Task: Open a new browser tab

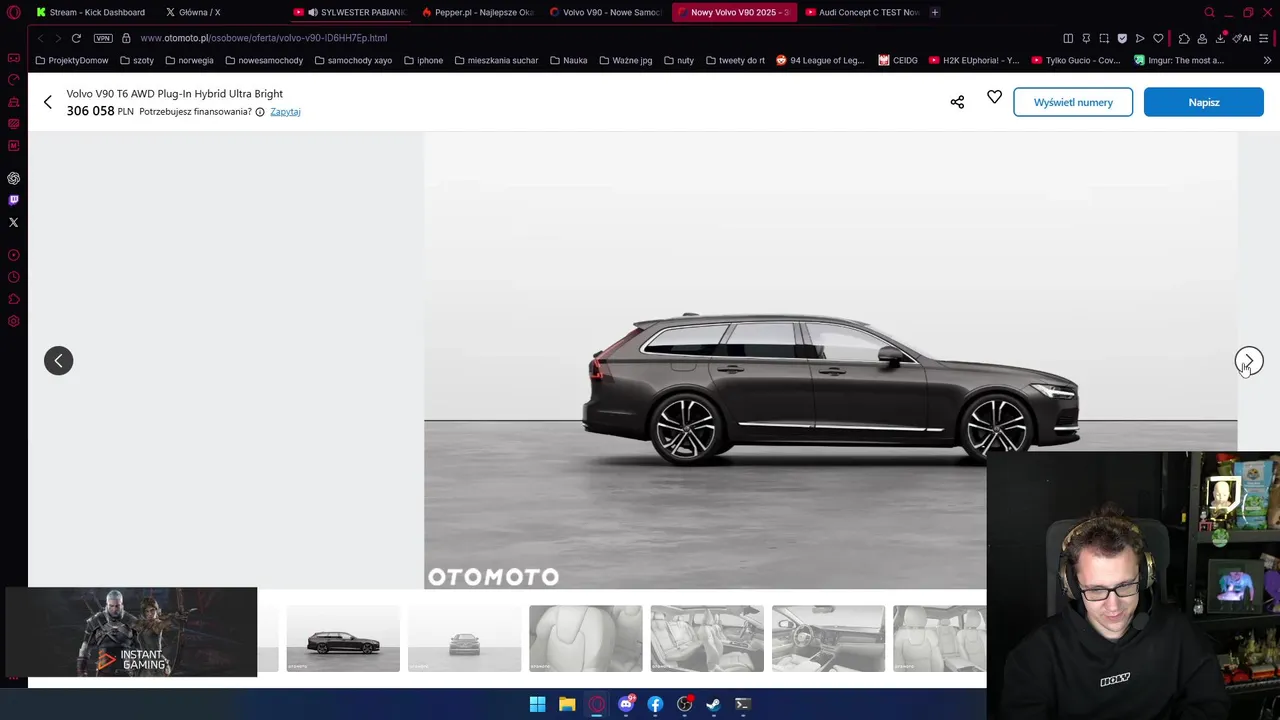Action: point(935,12)
